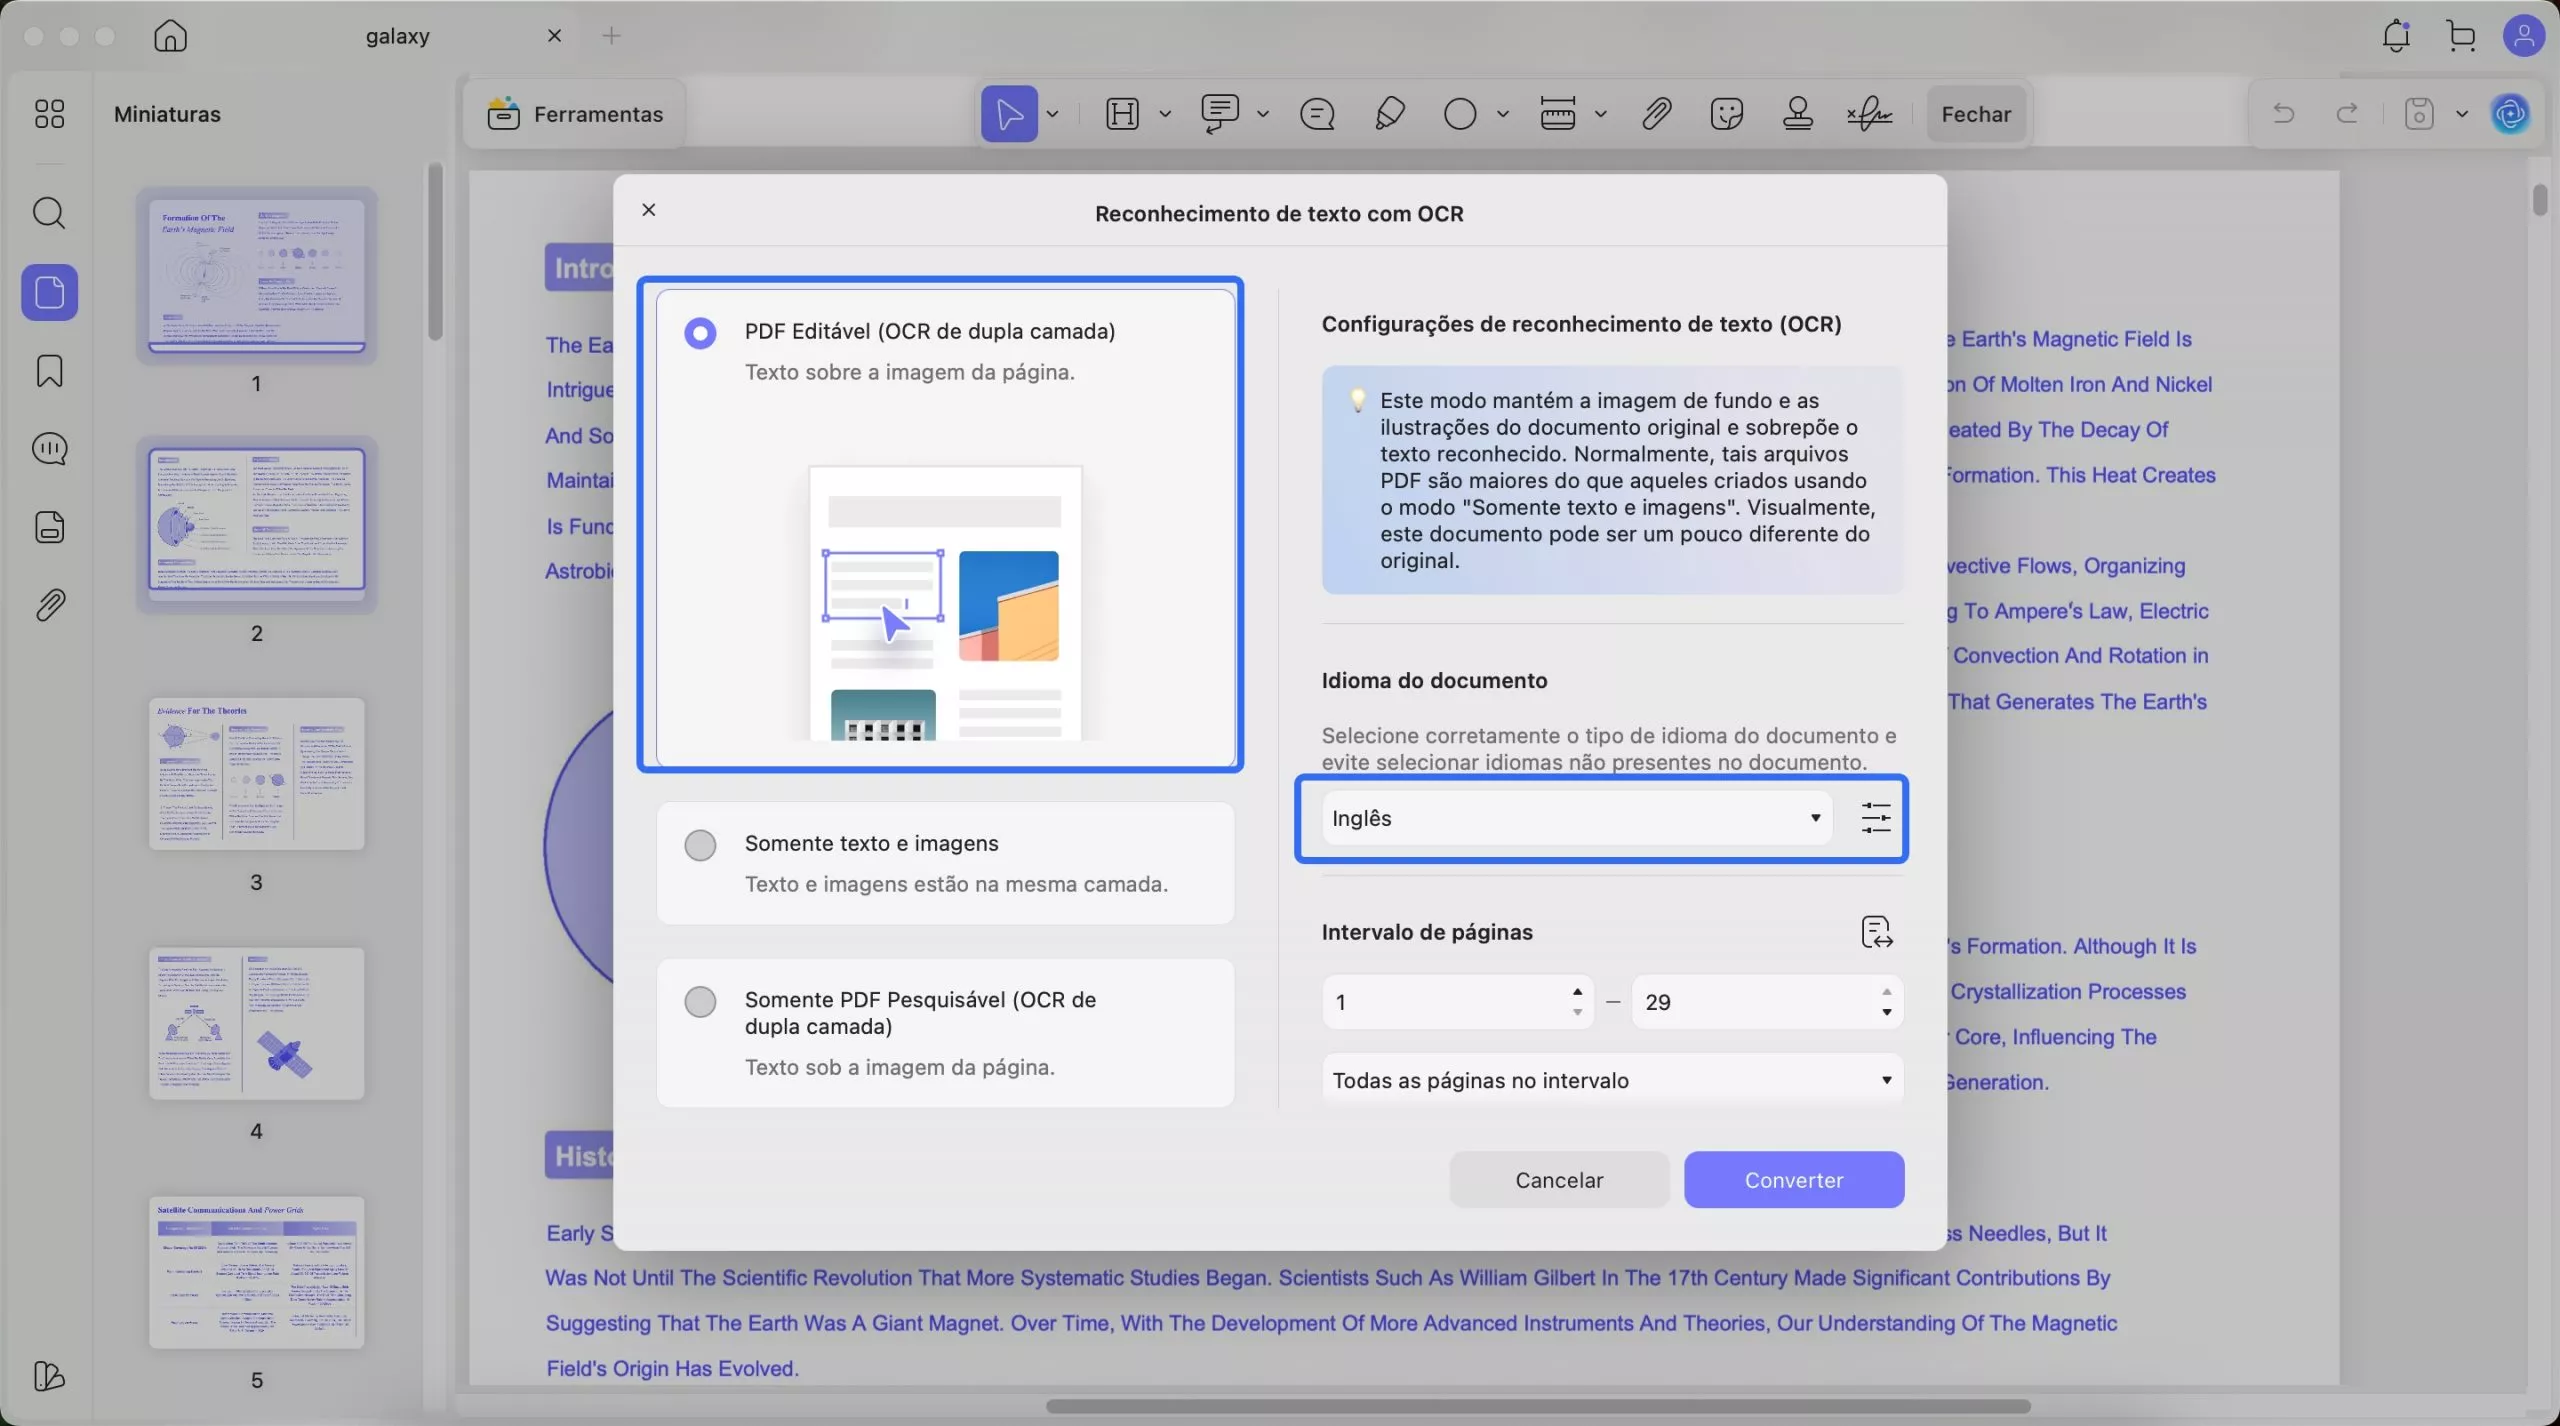Image resolution: width=2560 pixels, height=1426 pixels.
Task: Open the bookmarks panel in the sidebar
Action: click(x=50, y=371)
